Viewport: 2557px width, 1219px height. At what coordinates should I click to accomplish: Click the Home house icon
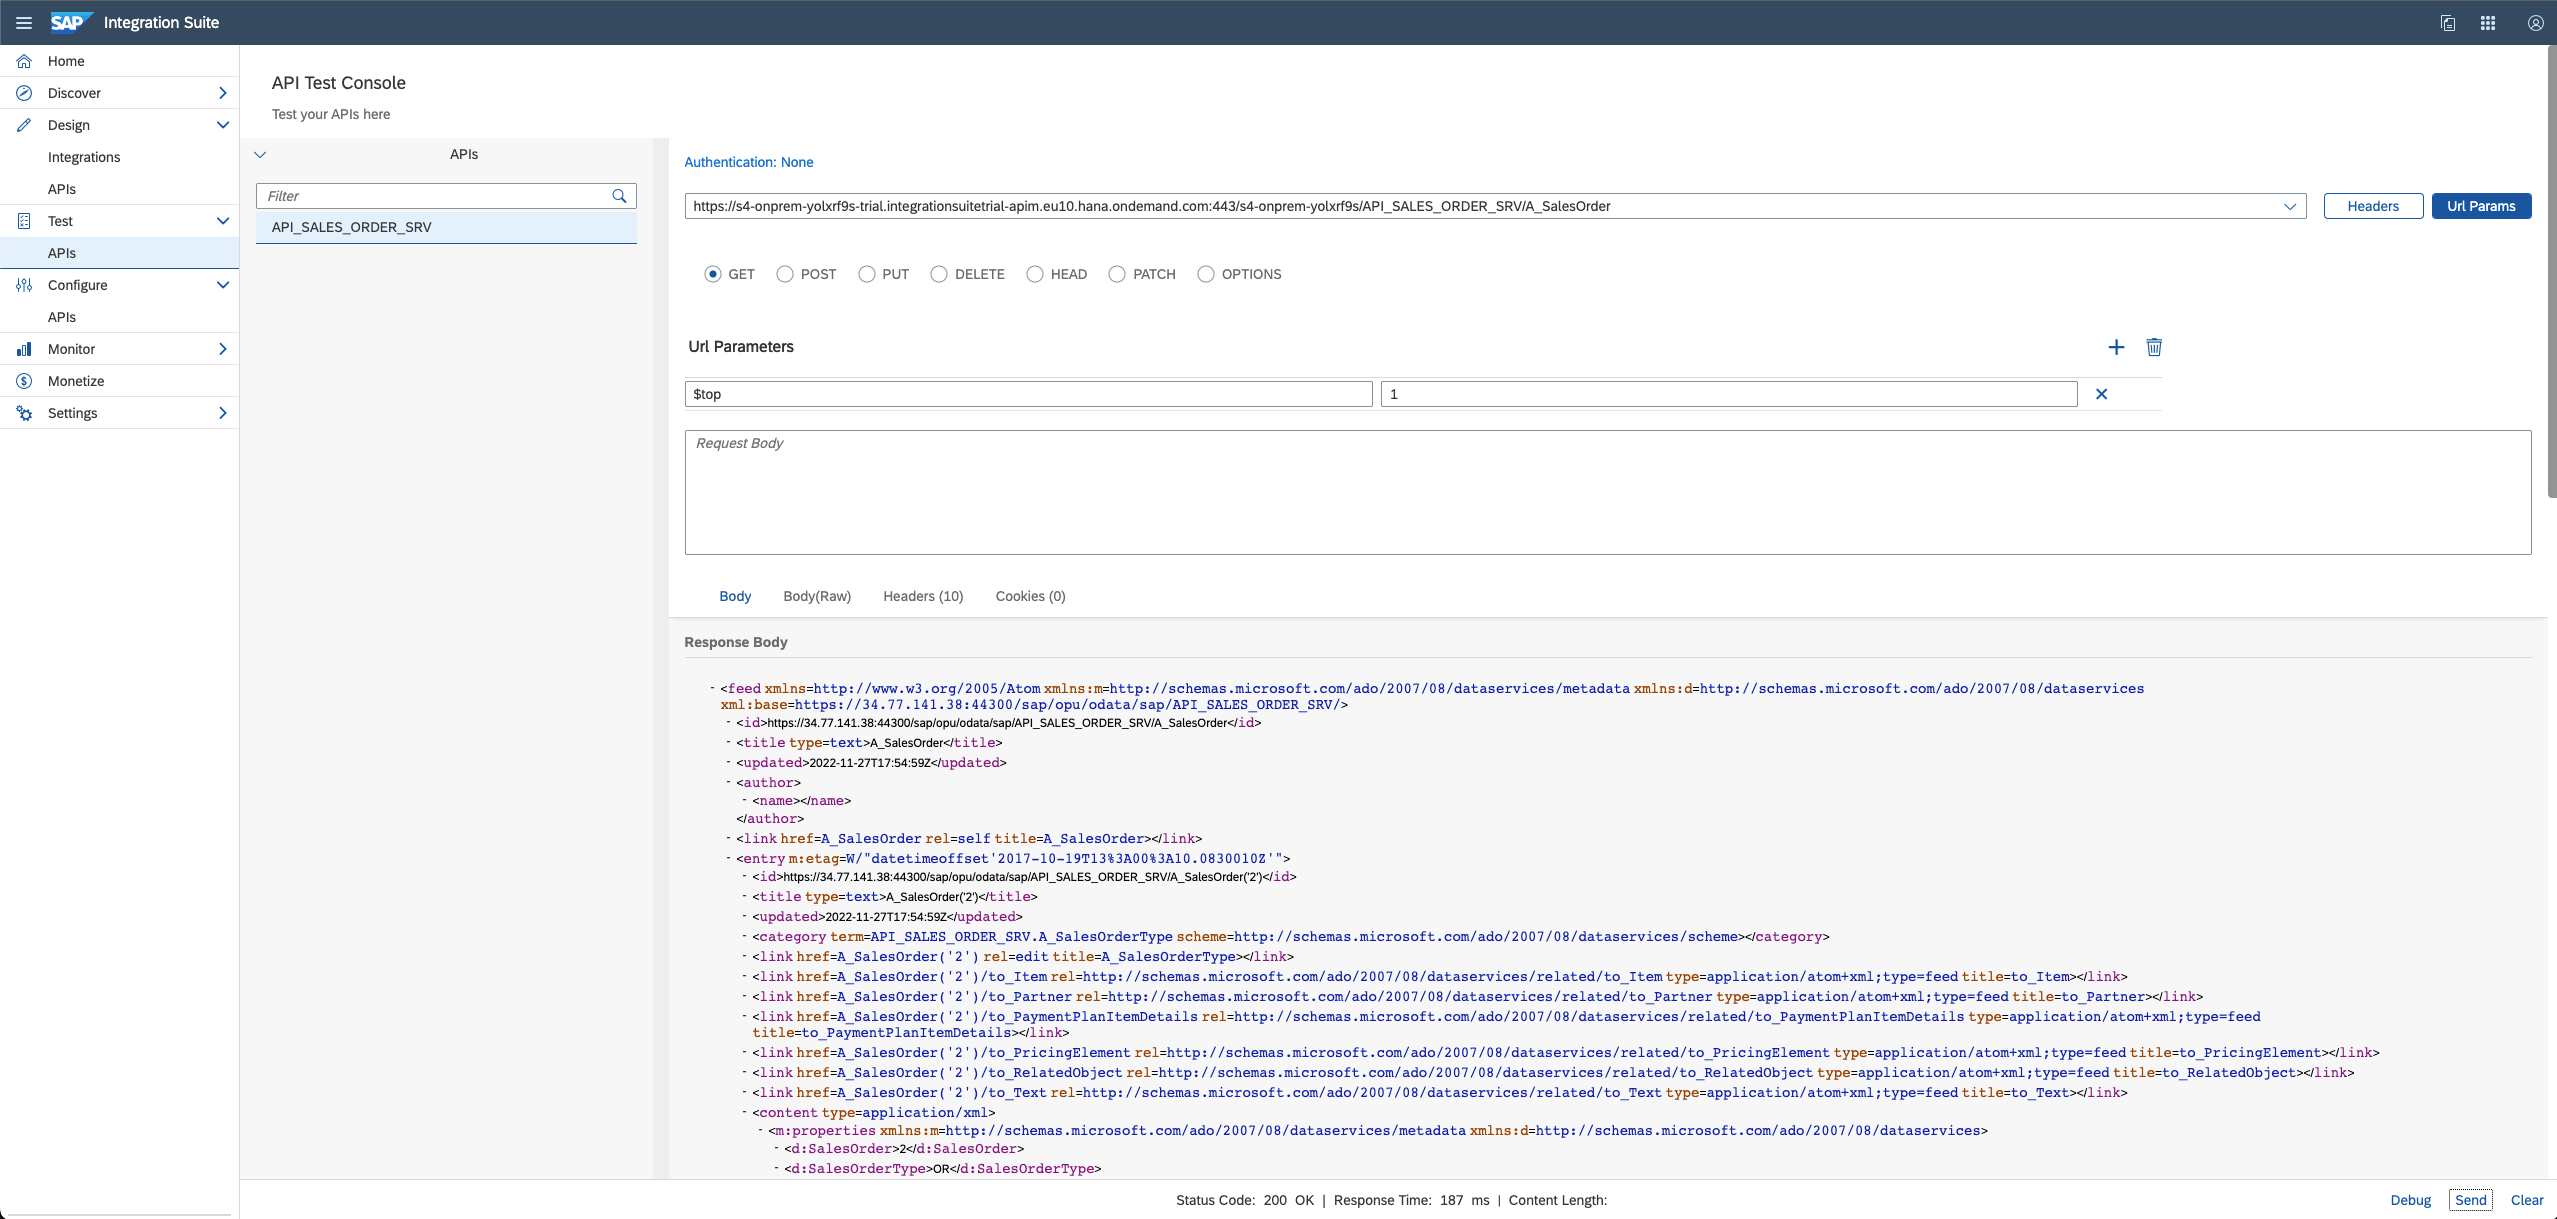24,61
